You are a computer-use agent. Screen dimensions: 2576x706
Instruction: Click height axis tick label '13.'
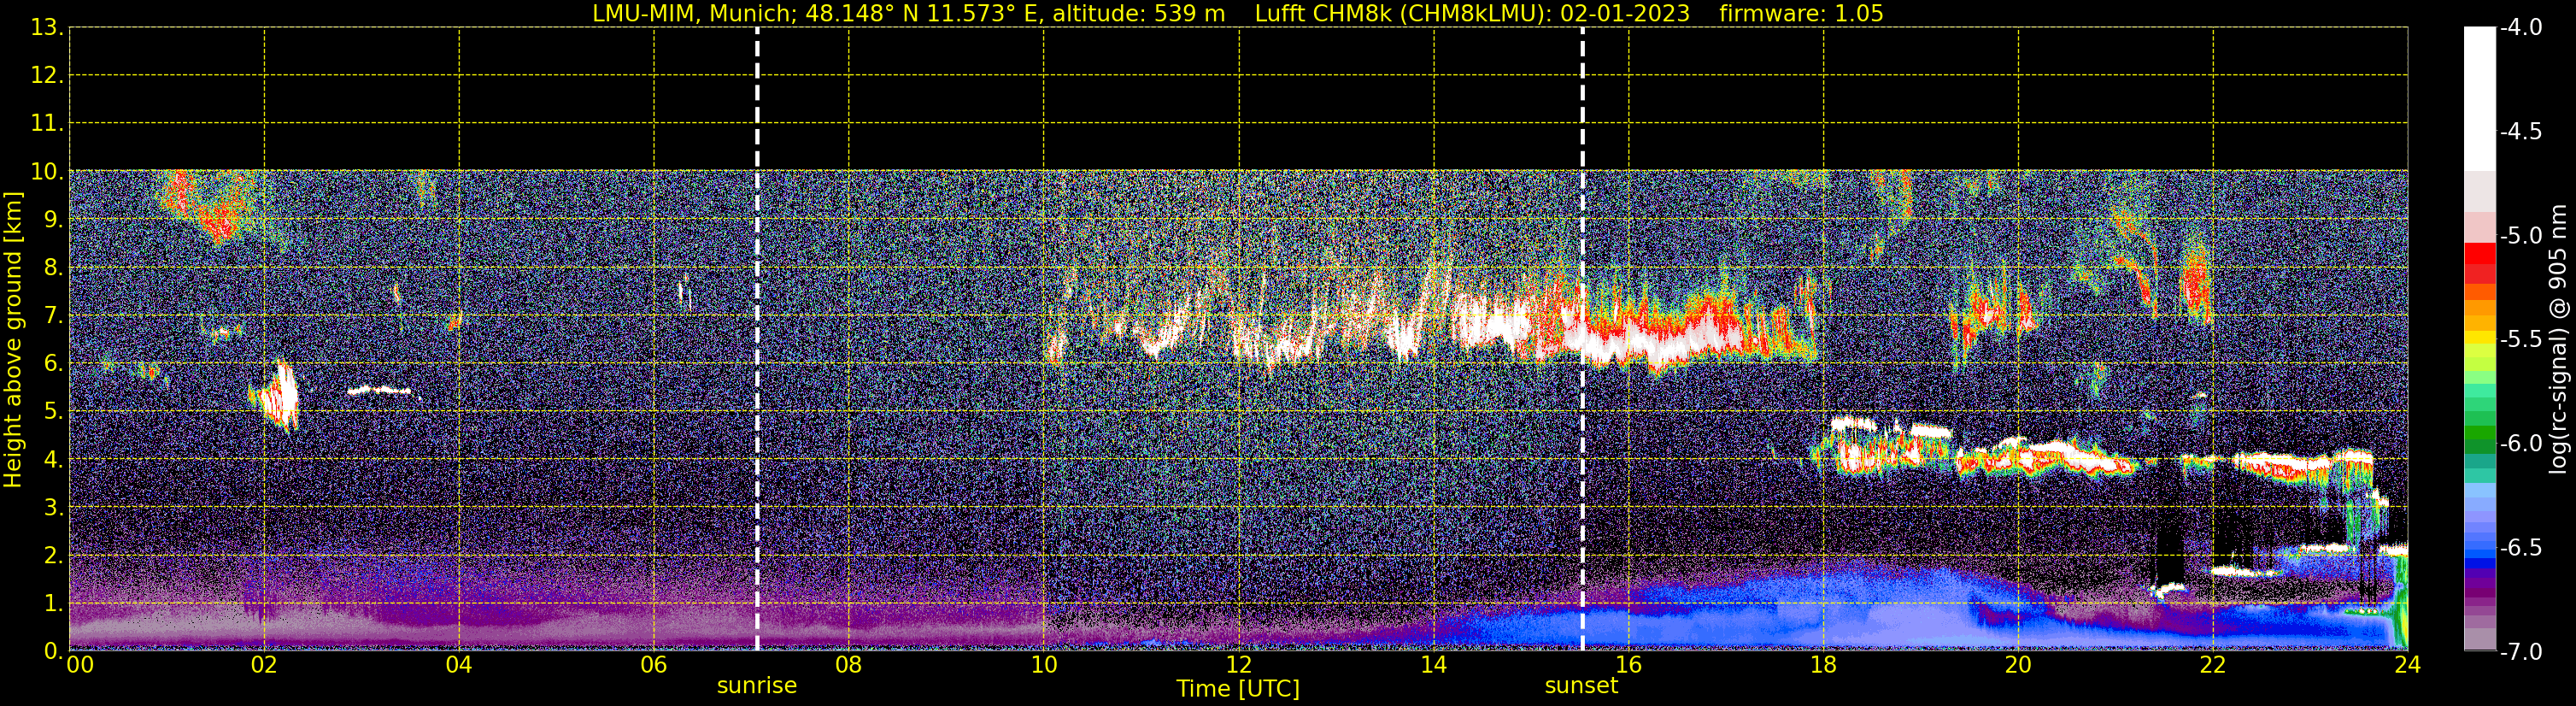click(46, 28)
